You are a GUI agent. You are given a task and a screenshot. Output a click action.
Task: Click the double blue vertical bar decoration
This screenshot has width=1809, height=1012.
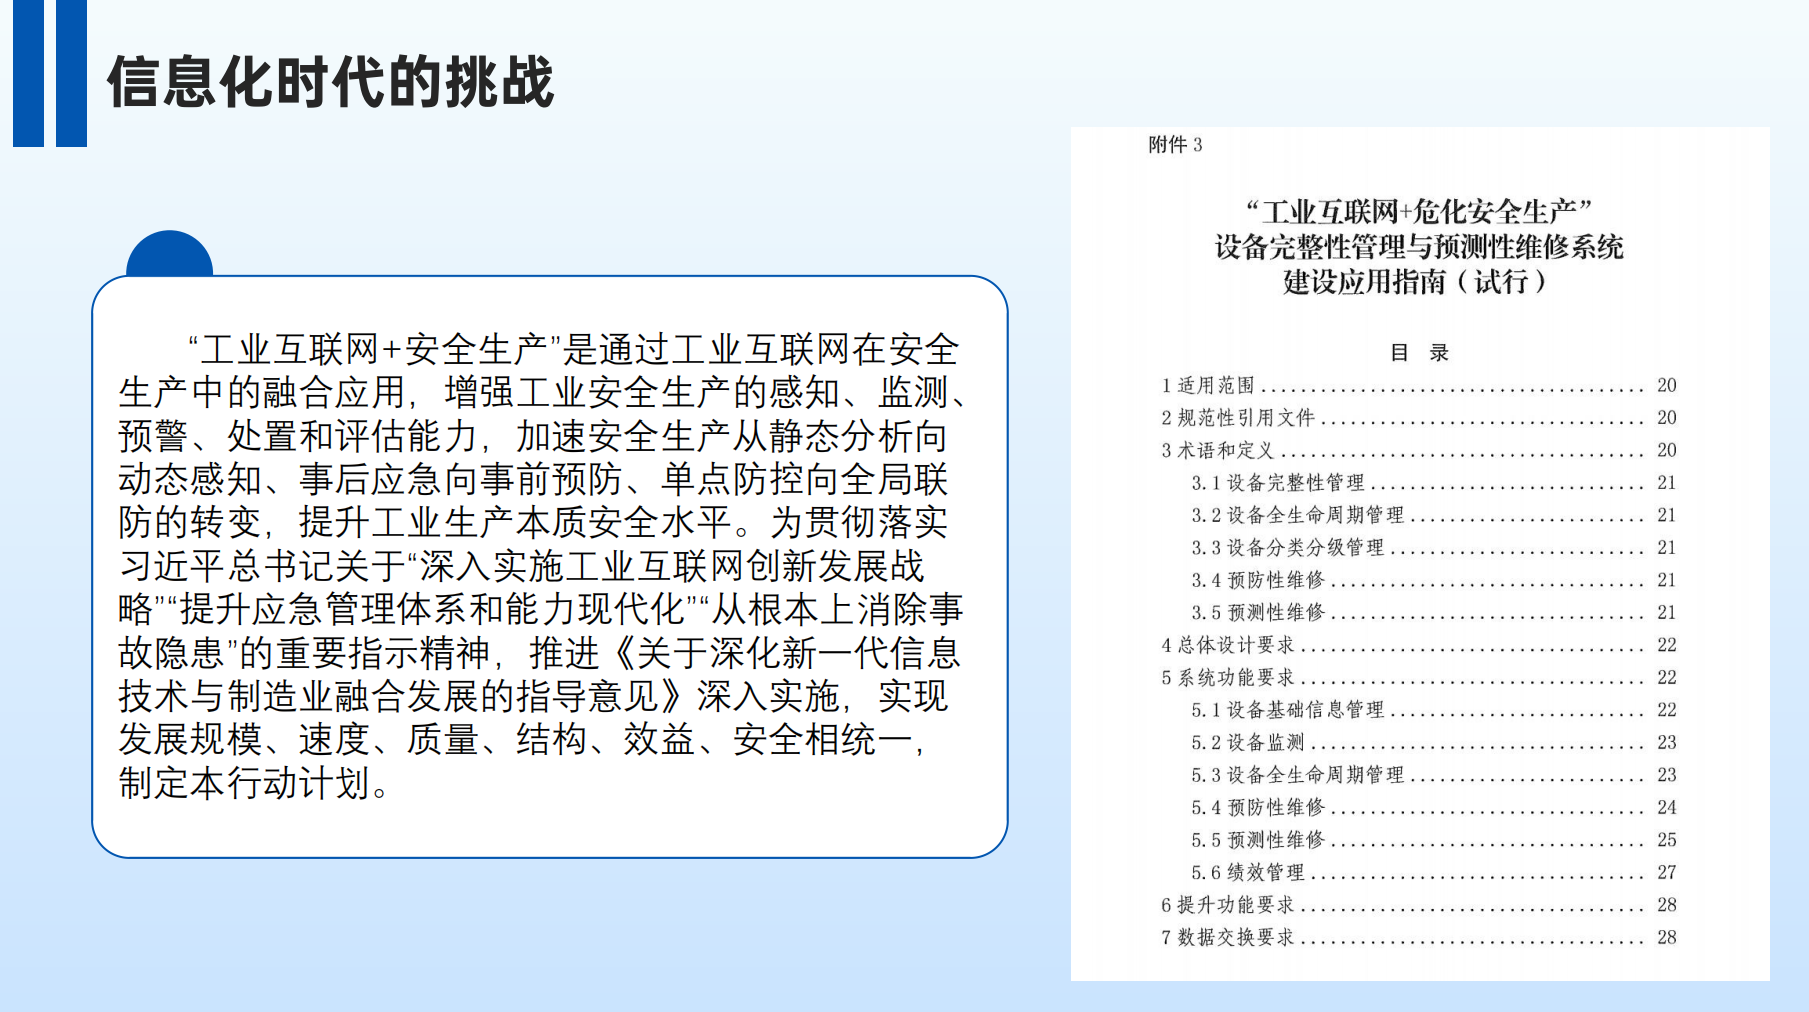pos(50,73)
